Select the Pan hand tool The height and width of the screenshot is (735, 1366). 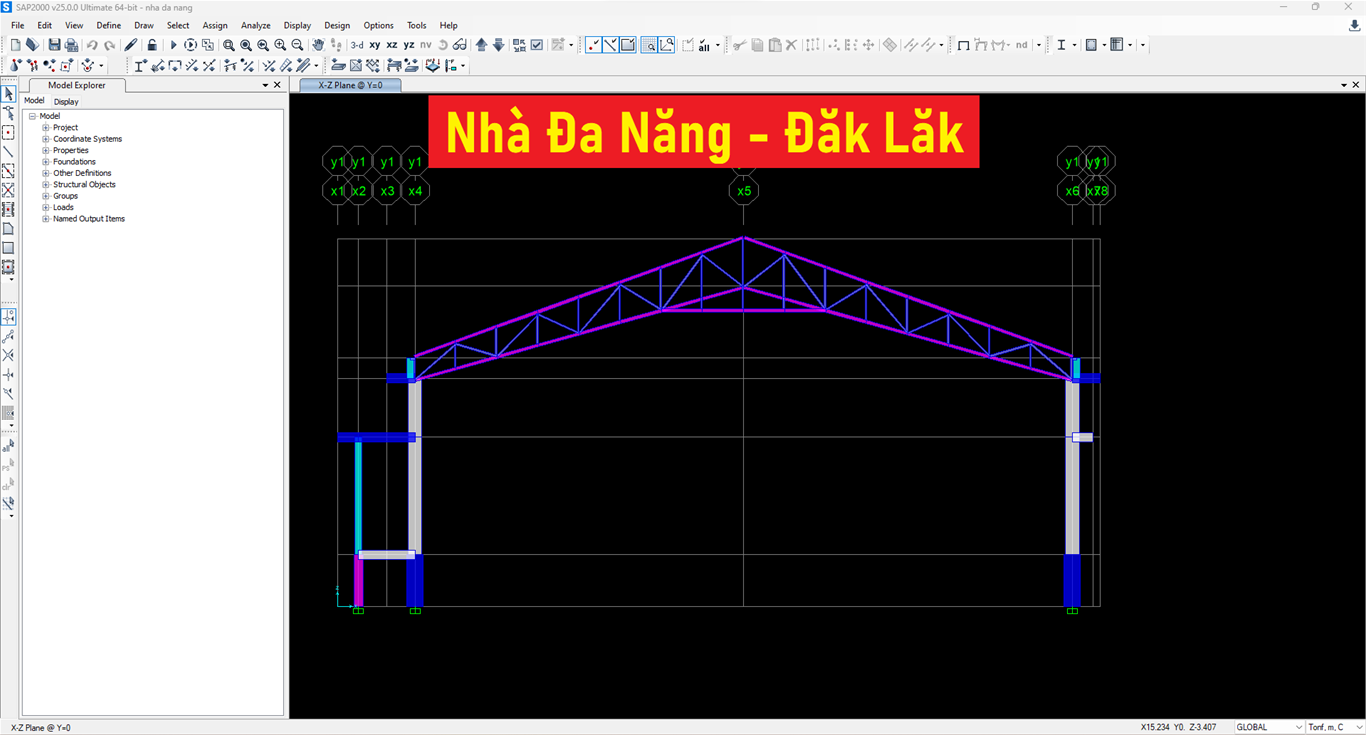(x=318, y=45)
